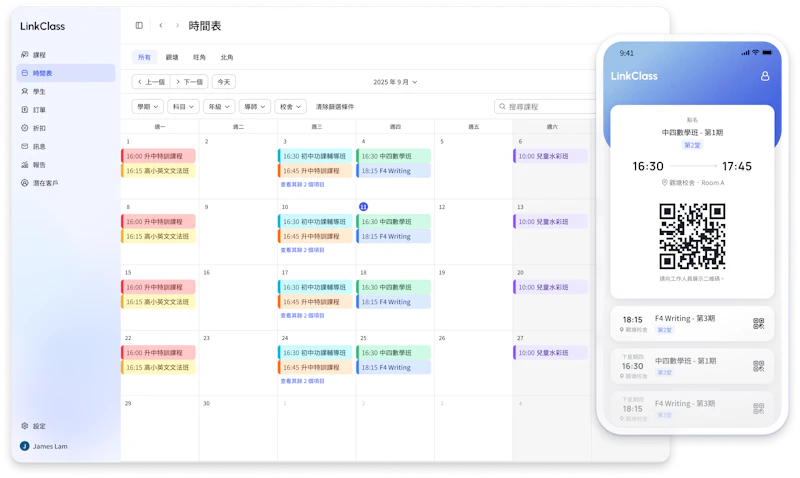
Task: Jump to today with 今天 button
Action: coord(224,82)
